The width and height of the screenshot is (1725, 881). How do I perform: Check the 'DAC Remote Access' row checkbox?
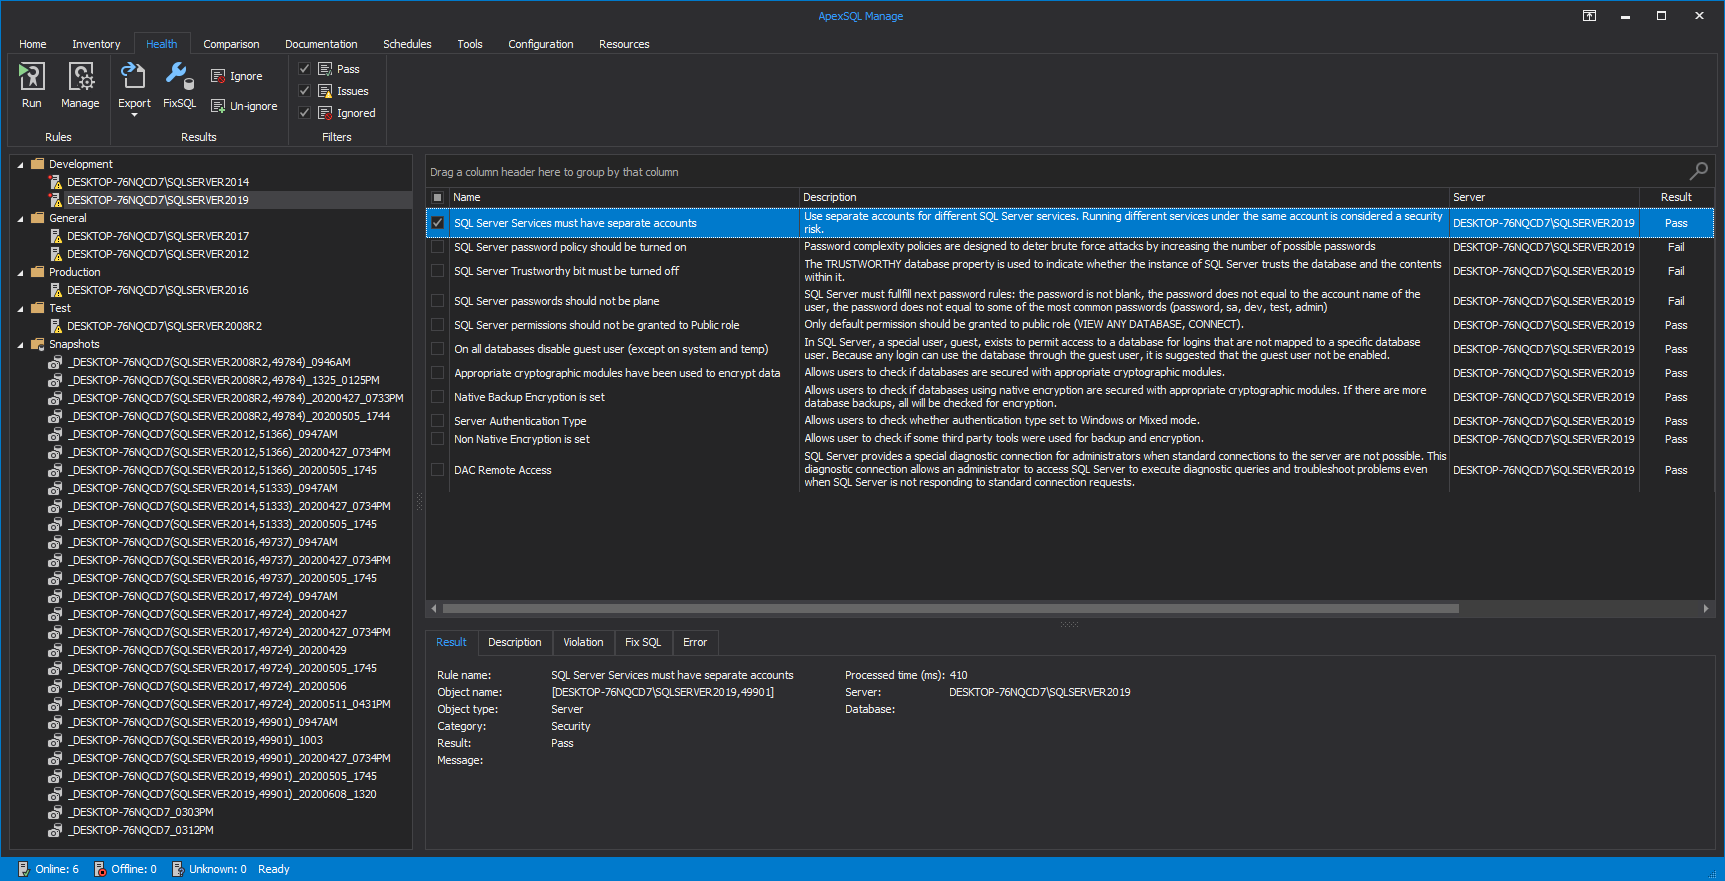click(x=437, y=470)
